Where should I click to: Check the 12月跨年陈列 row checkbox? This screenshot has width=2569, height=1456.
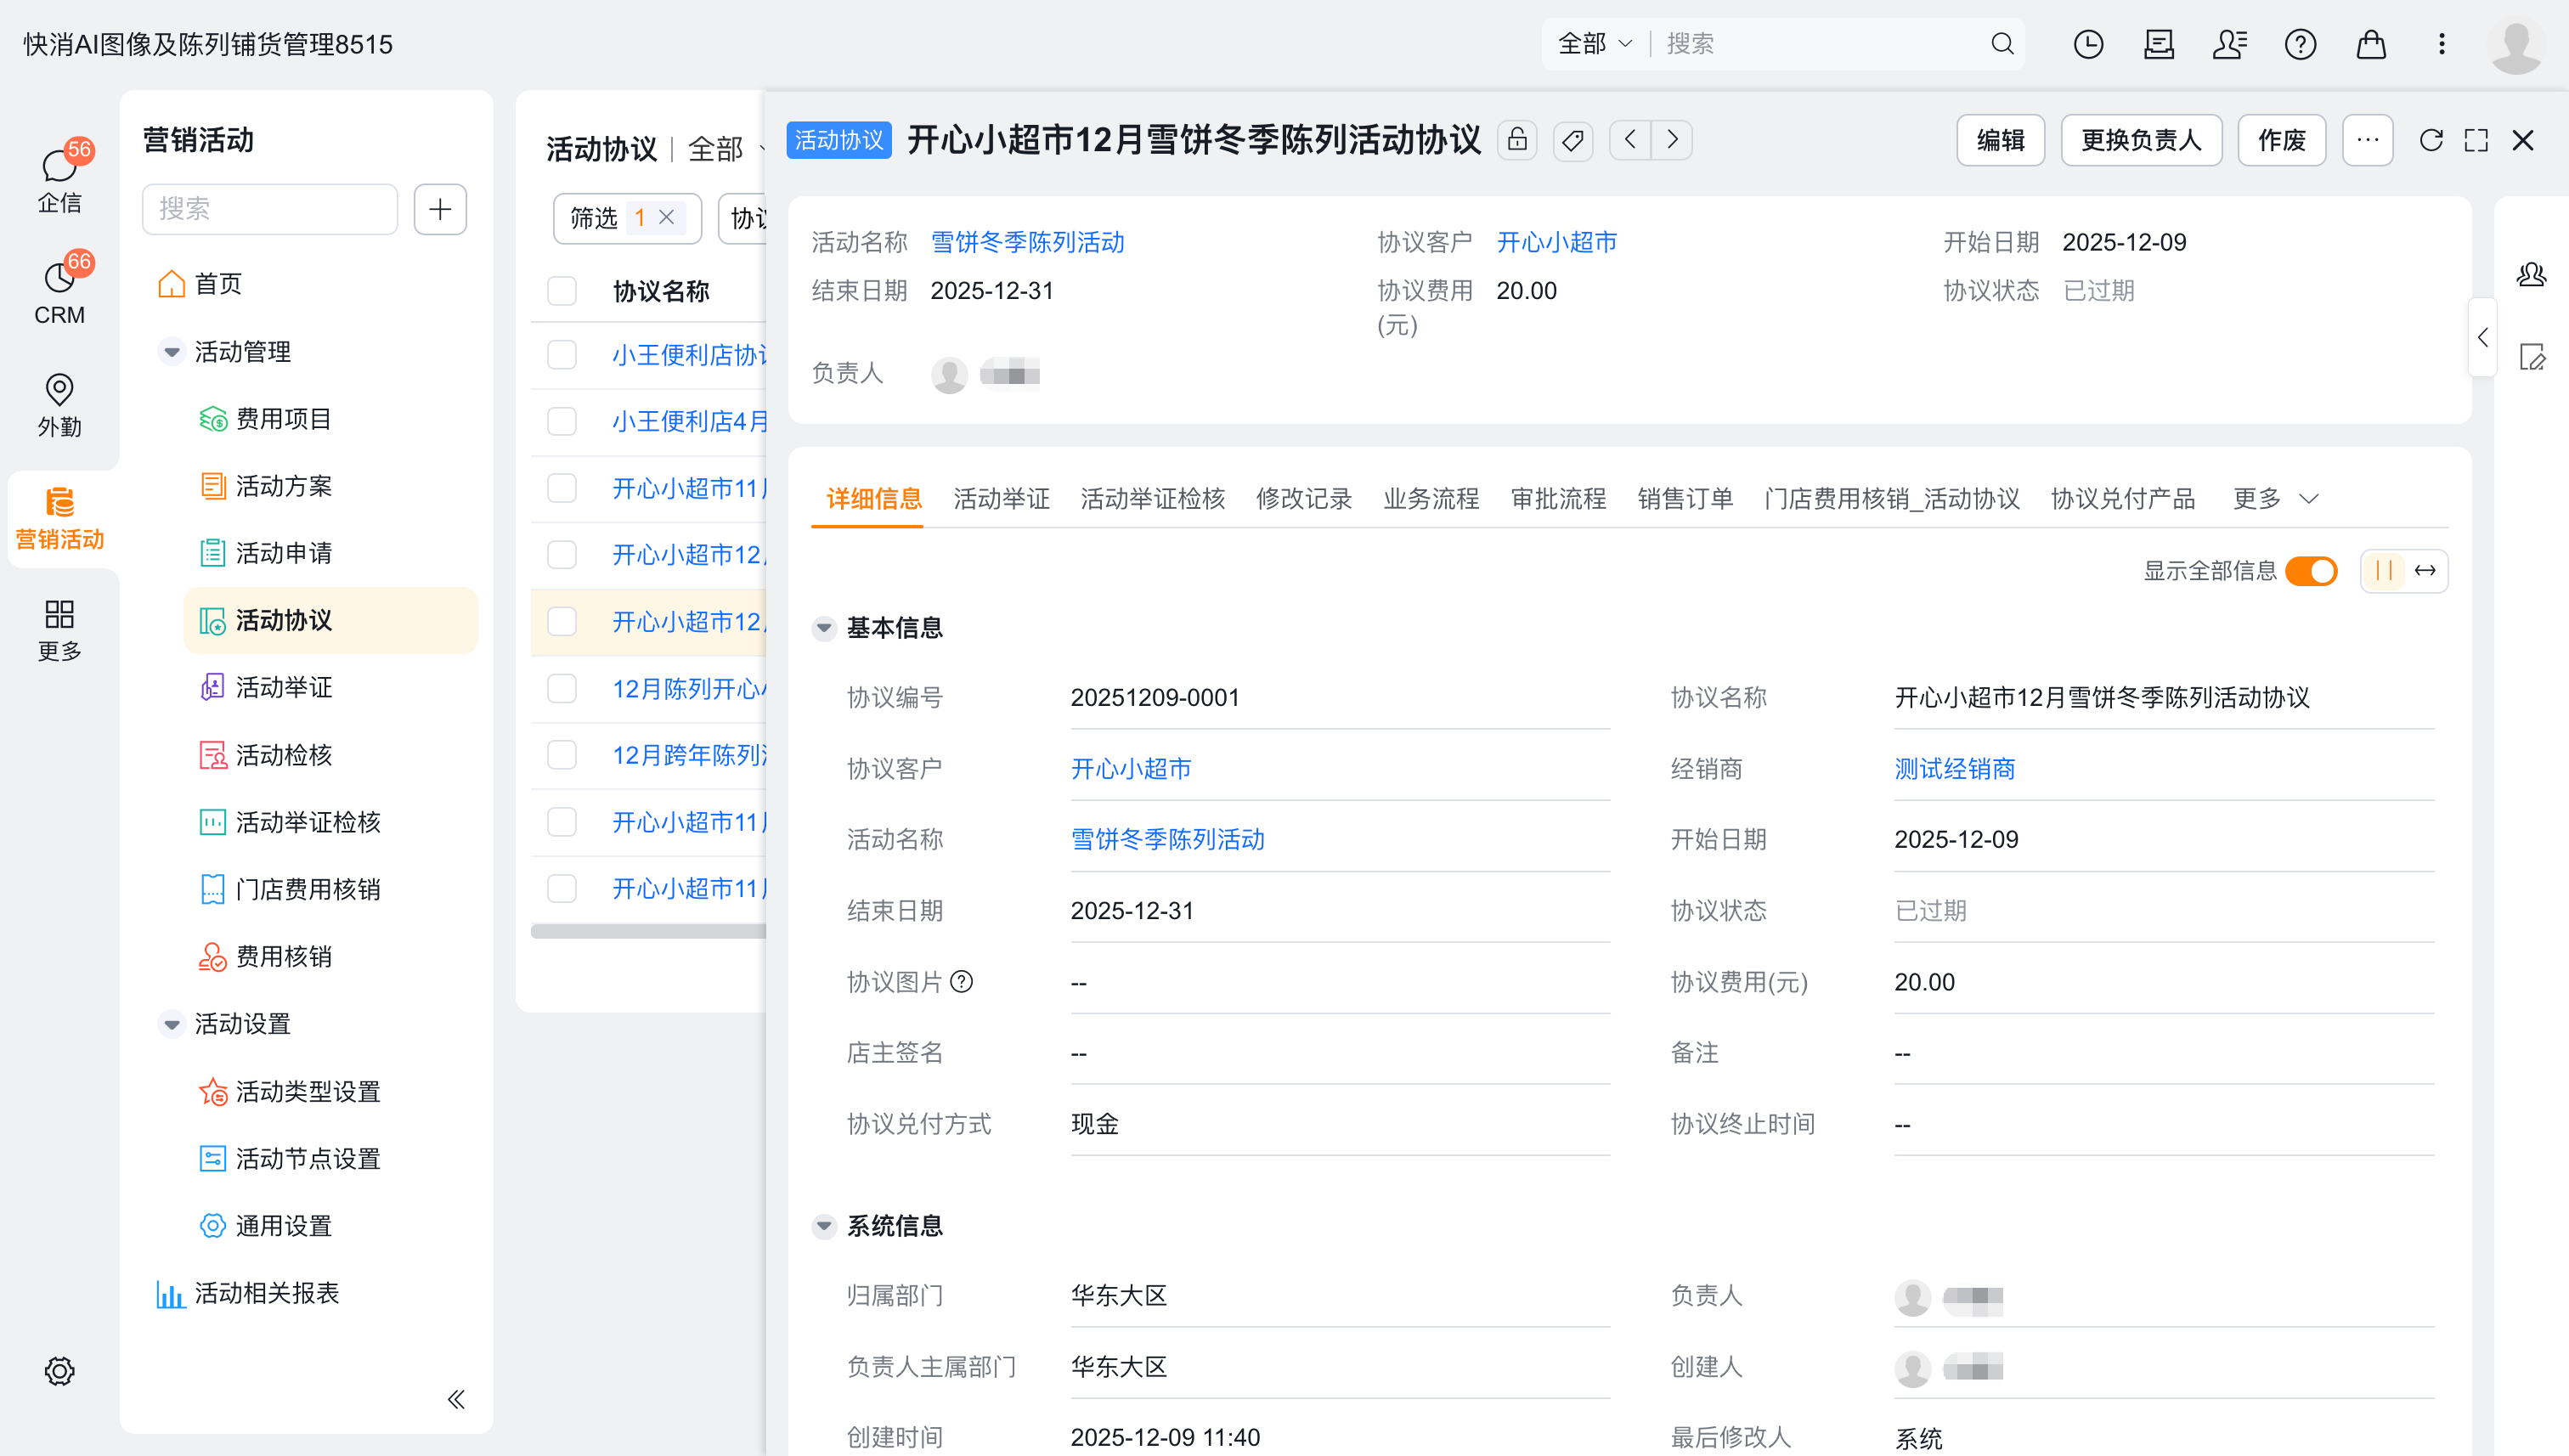(x=562, y=755)
